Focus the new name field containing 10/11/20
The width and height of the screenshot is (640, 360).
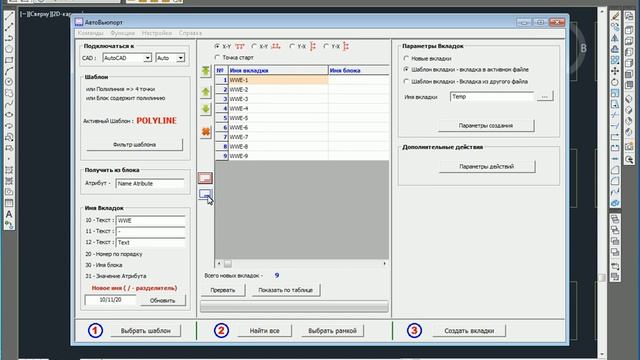110,300
